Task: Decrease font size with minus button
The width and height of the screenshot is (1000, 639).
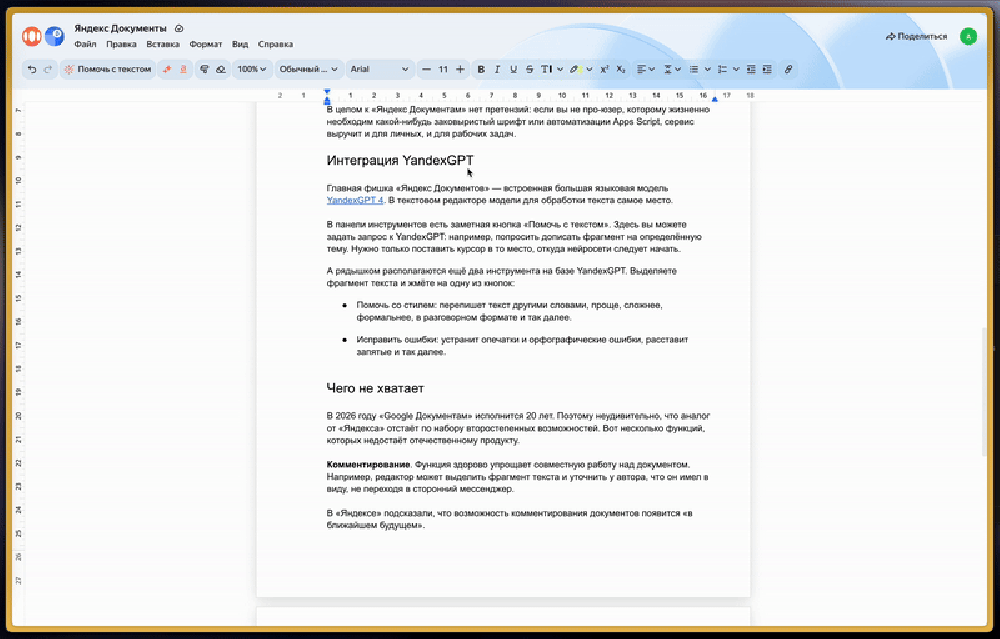Action: (x=426, y=70)
